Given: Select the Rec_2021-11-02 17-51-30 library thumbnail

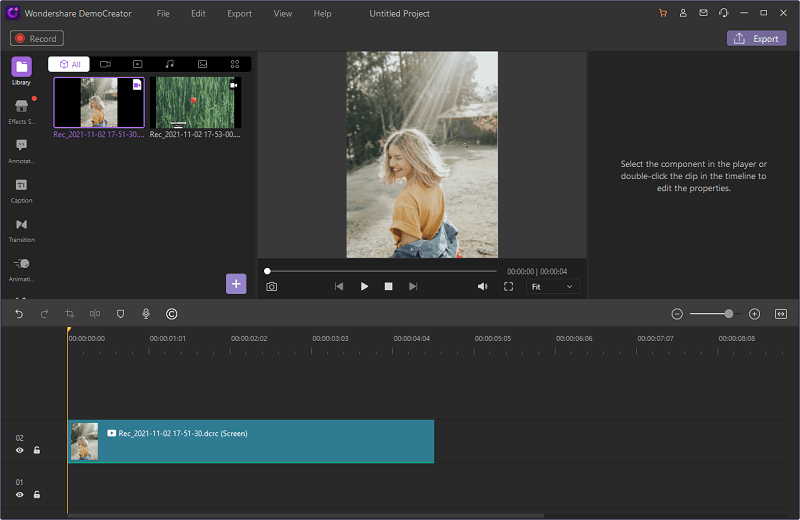Looking at the screenshot, I should 99,102.
